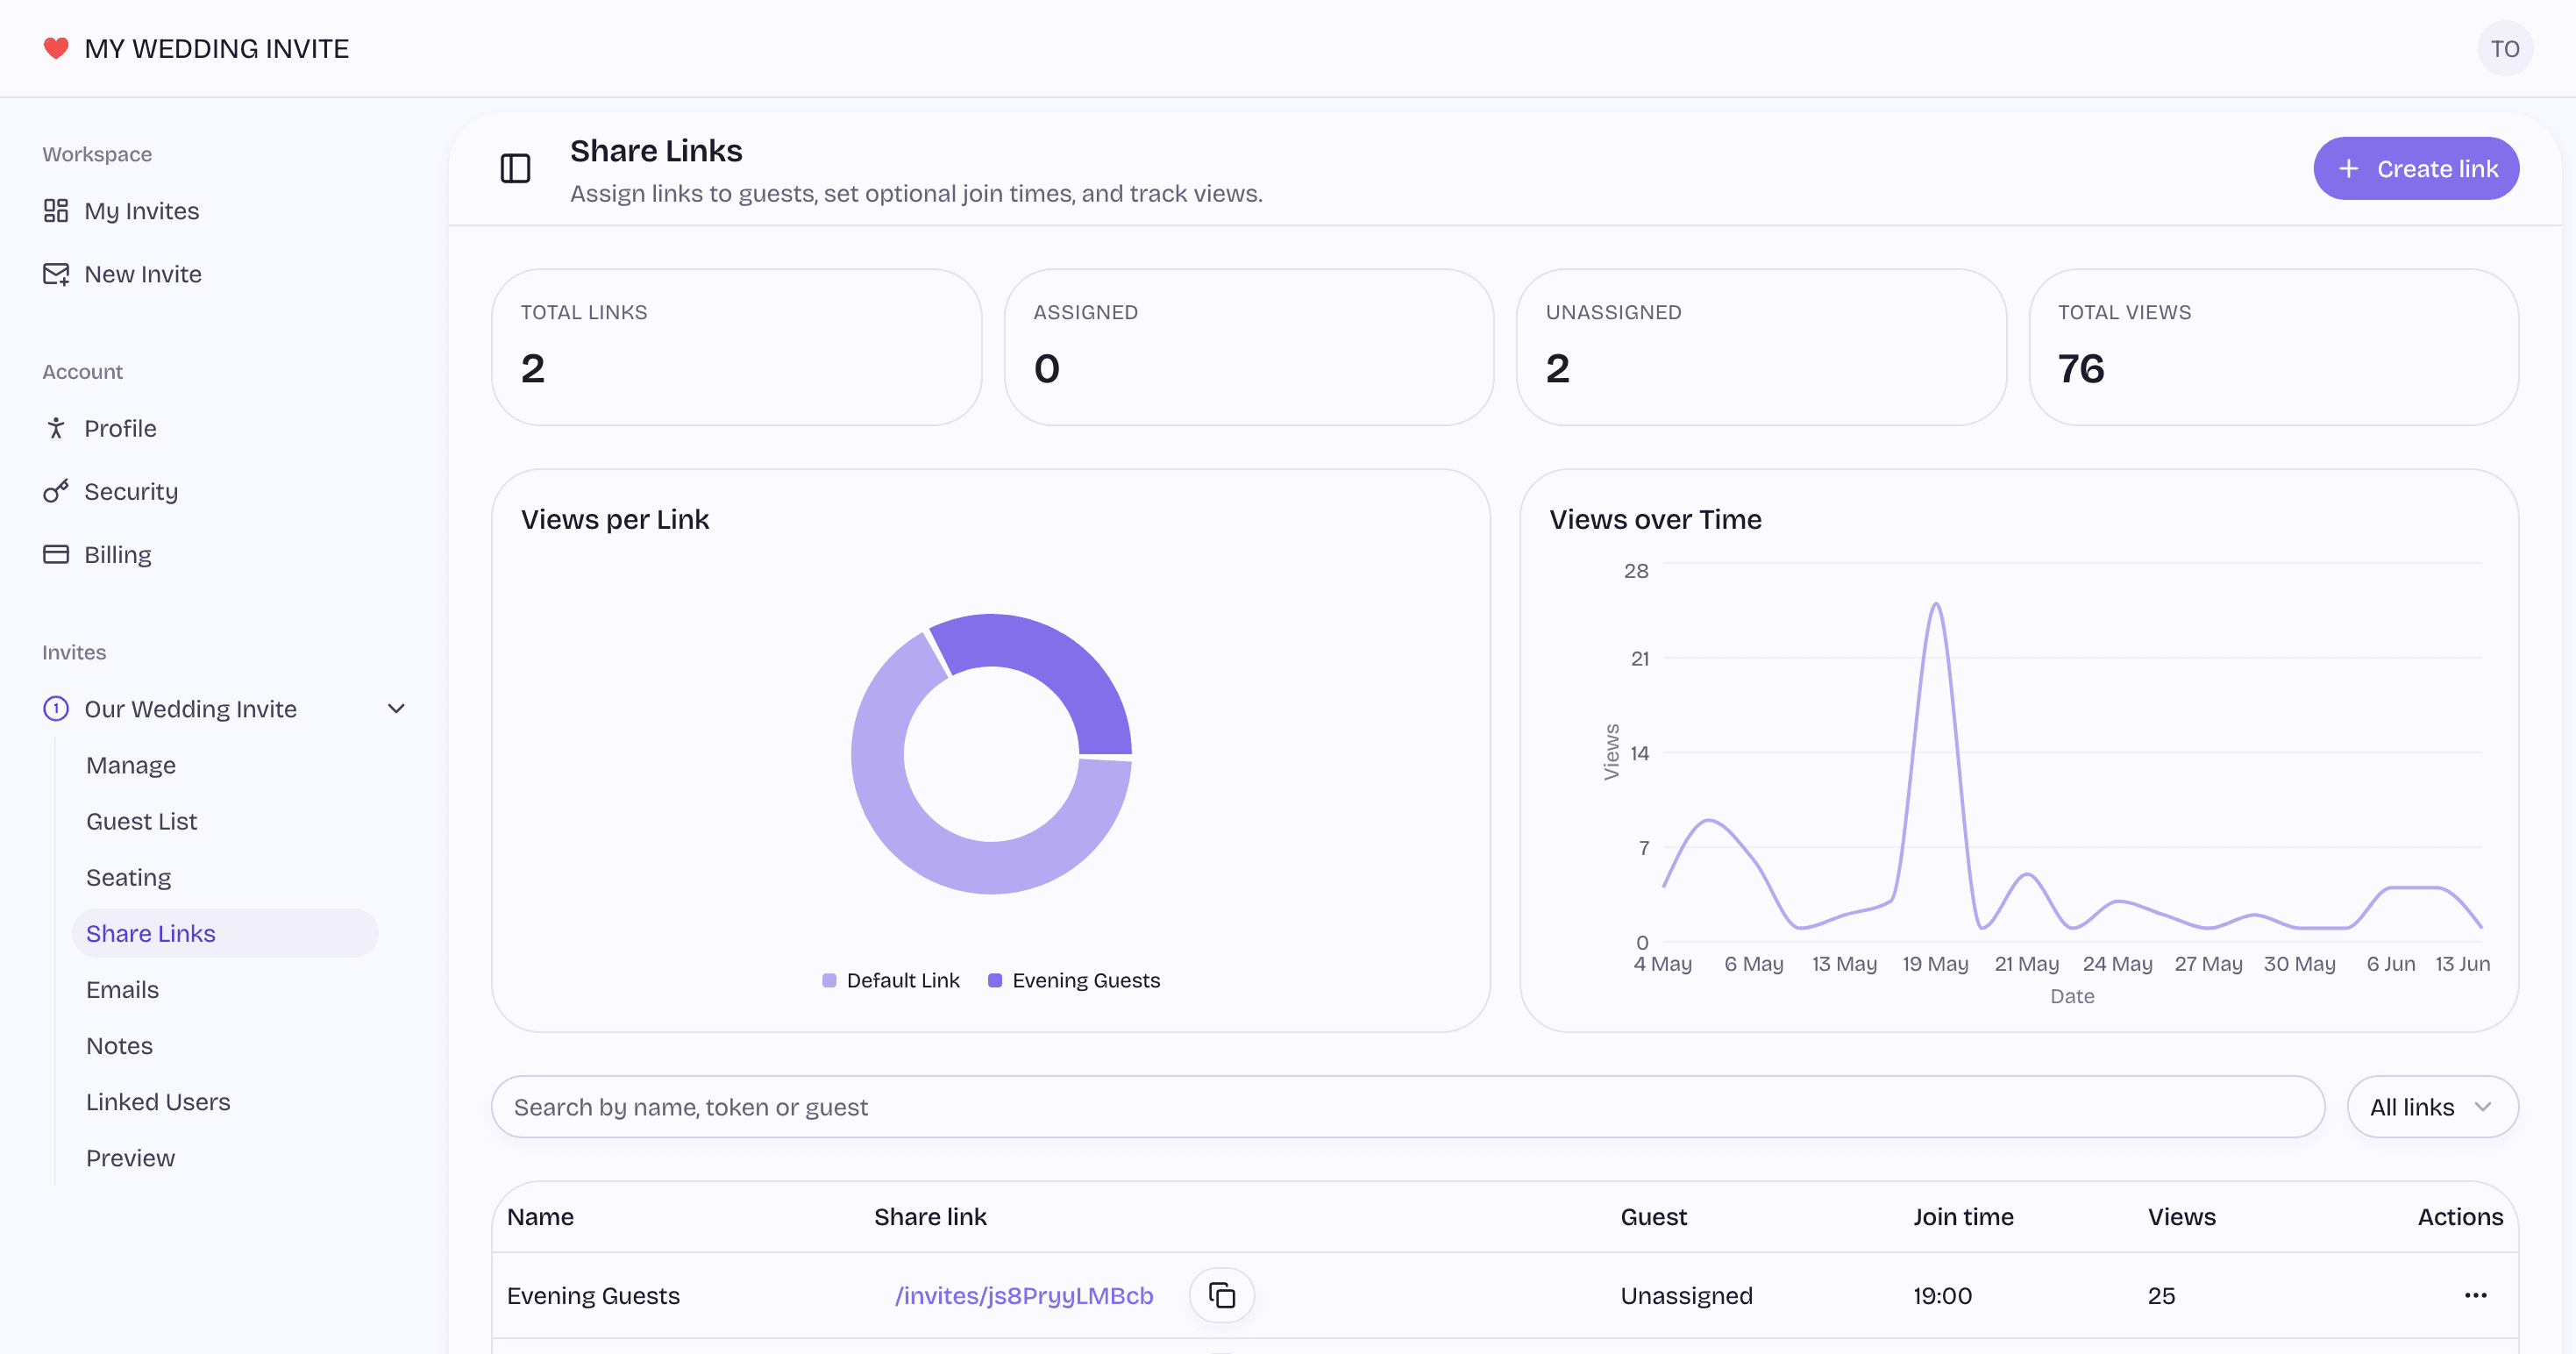Image resolution: width=2576 pixels, height=1354 pixels.
Task: Click the red heart logo icon
Action: pyautogui.click(x=56, y=48)
